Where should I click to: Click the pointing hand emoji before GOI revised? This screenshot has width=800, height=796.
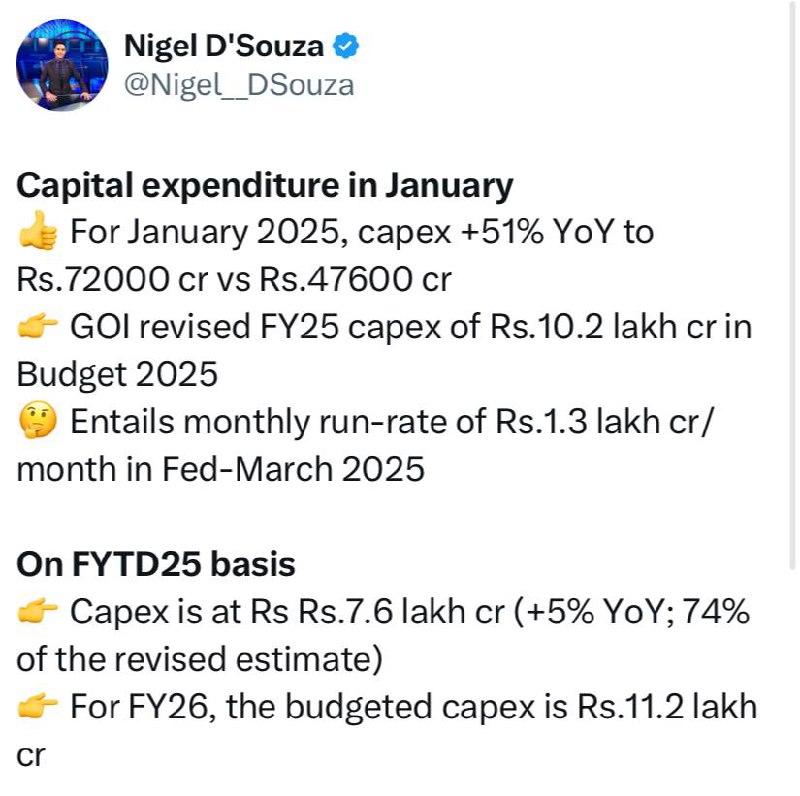[x=38, y=327]
